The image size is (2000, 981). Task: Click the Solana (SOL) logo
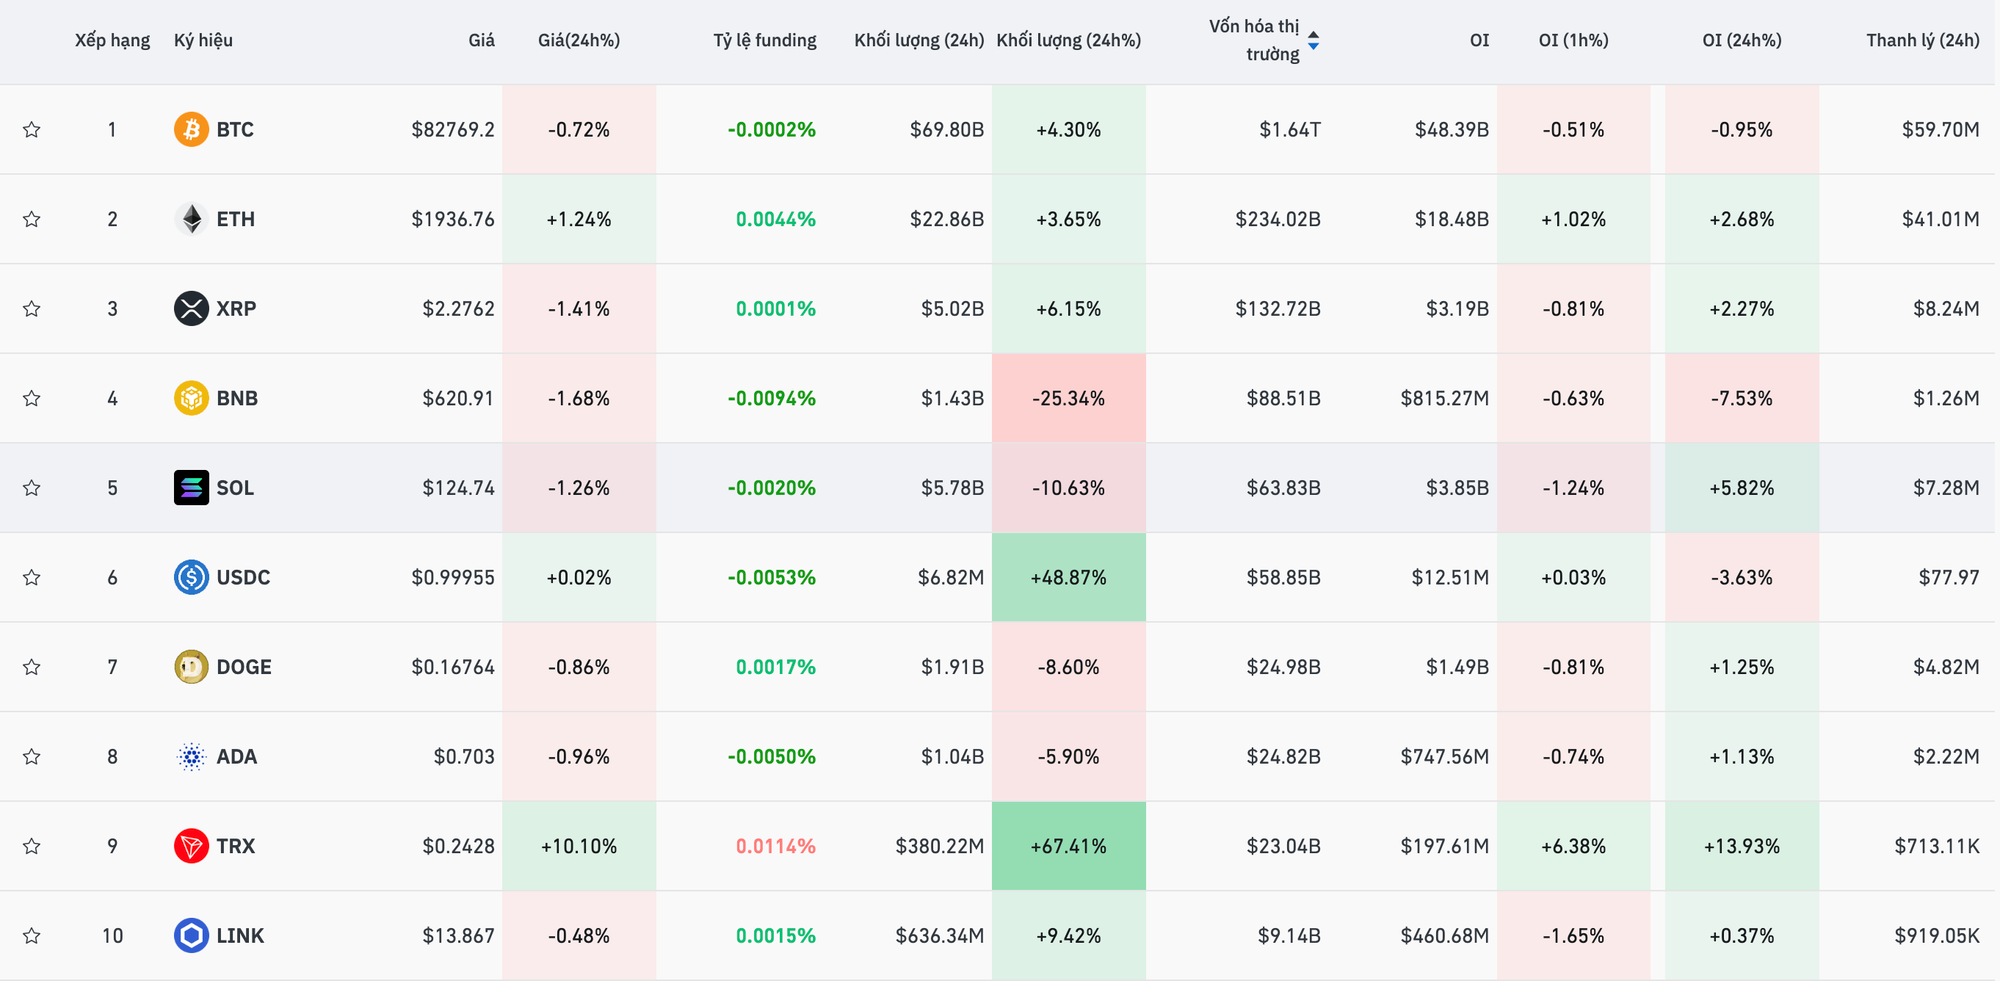(x=191, y=488)
